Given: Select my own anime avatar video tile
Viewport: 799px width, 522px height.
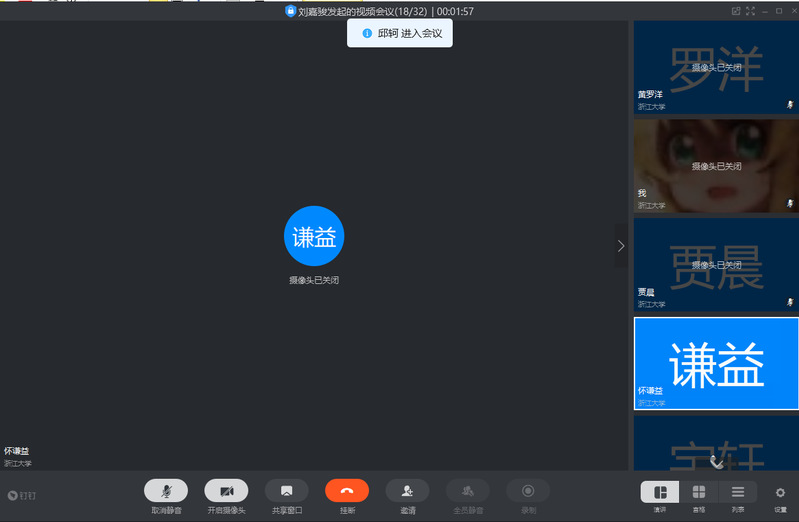Looking at the screenshot, I should coord(716,165).
